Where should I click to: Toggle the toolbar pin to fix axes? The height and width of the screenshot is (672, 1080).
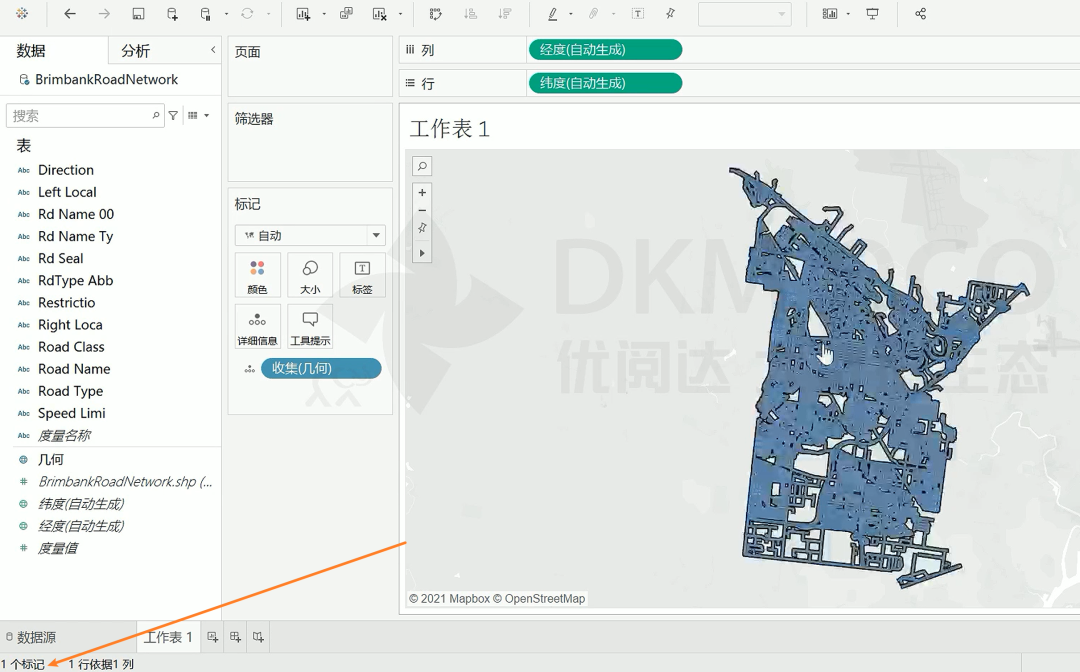point(670,14)
